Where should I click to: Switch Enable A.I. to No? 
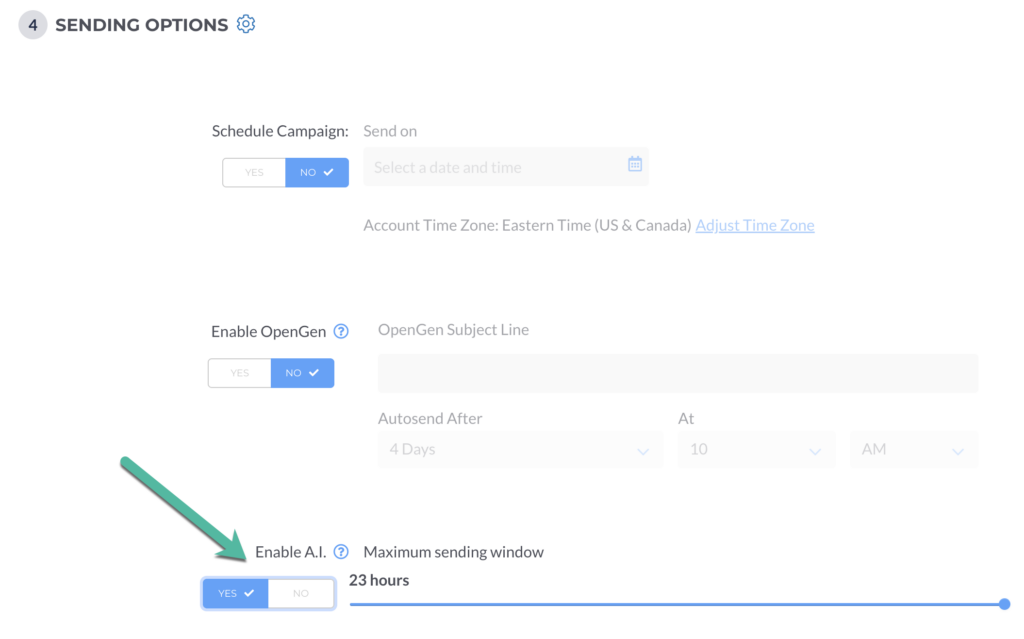[x=301, y=593]
